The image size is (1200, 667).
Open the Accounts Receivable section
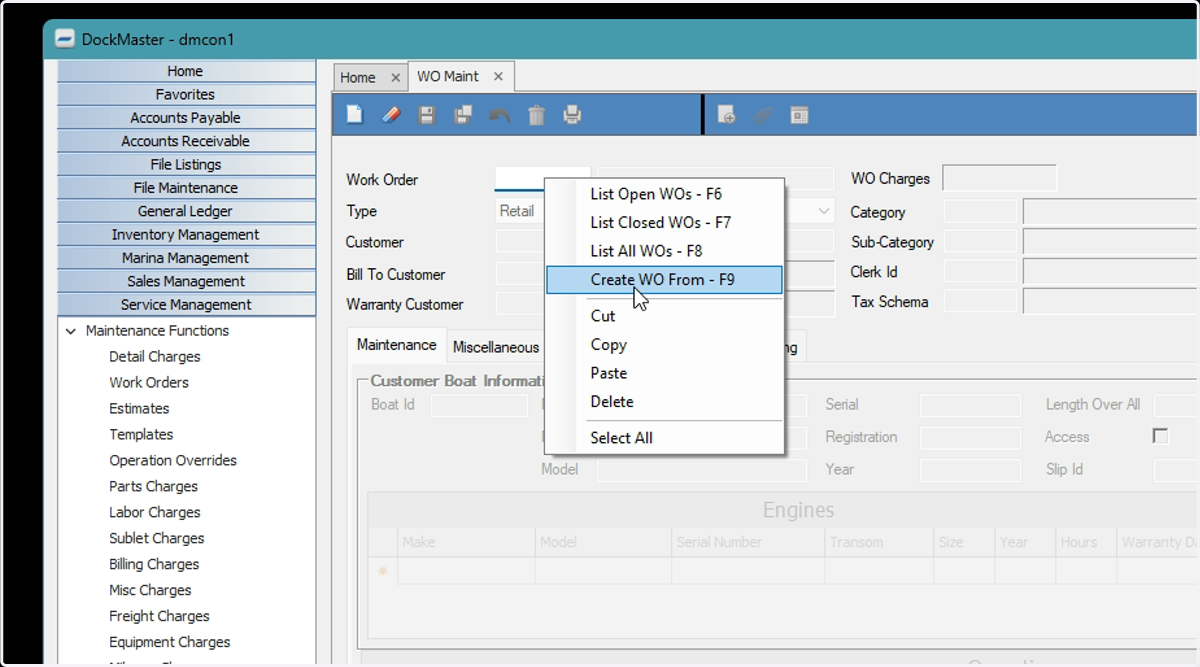tap(185, 141)
